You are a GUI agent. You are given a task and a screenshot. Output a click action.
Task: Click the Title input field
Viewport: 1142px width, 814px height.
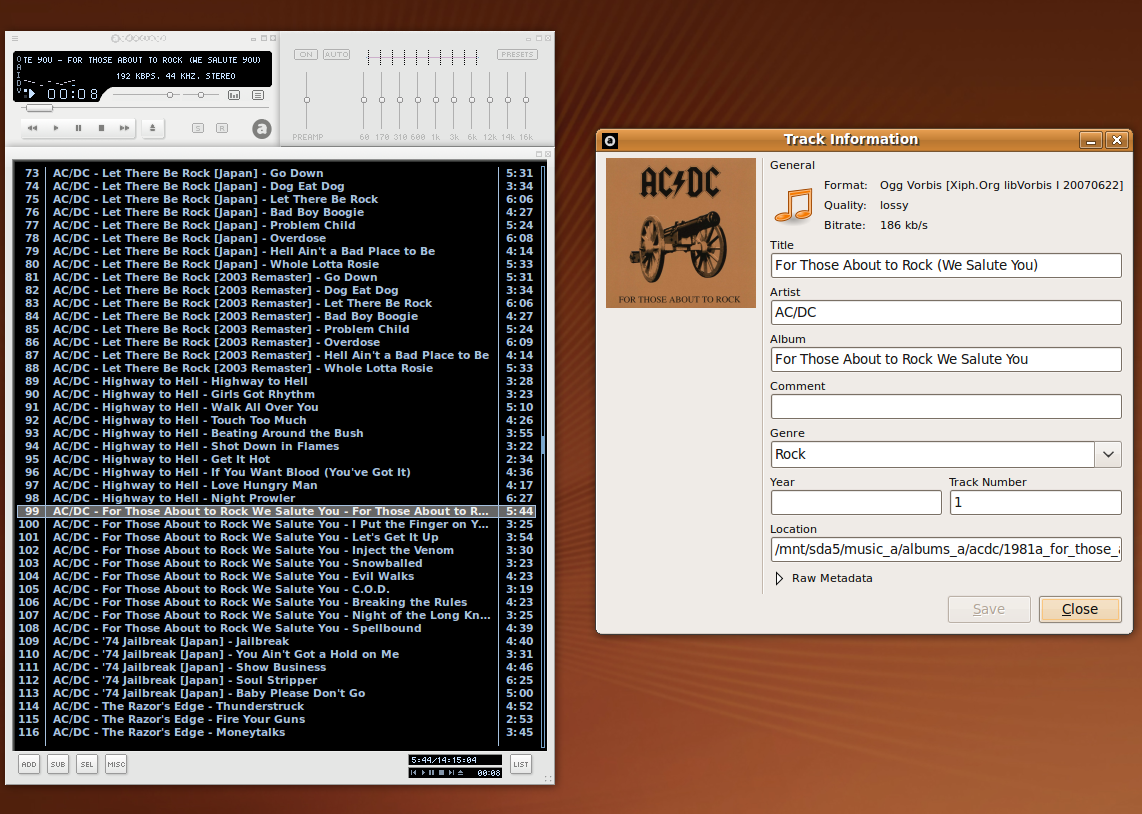[x=946, y=266]
